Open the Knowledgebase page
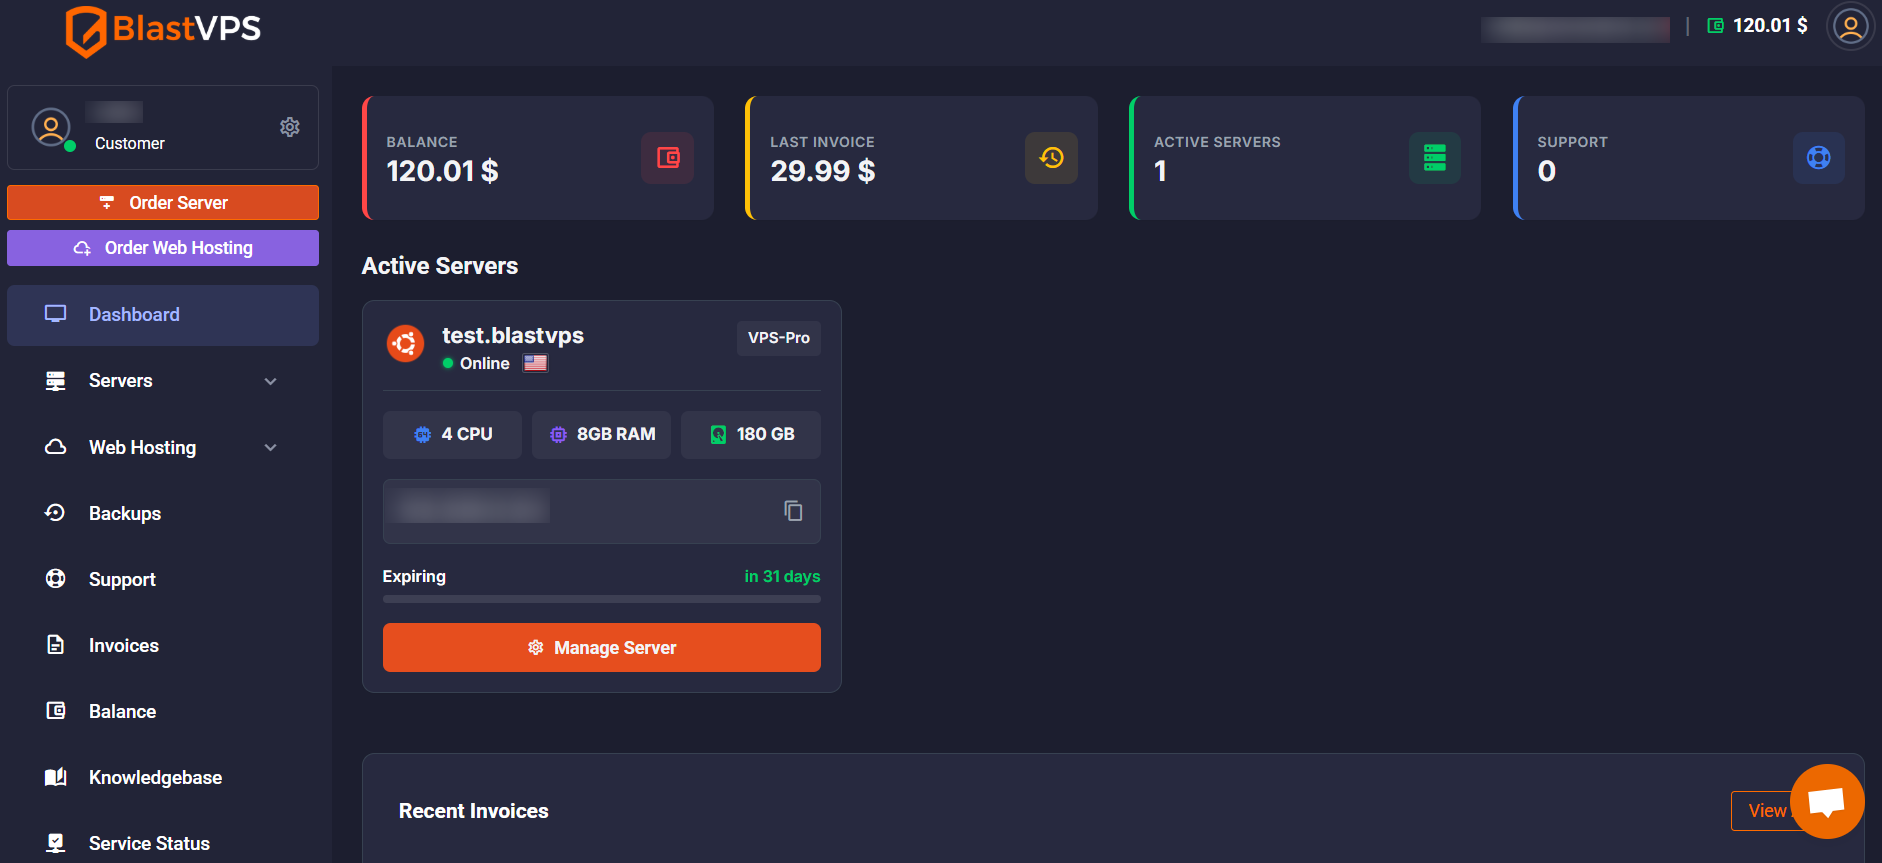 click(x=163, y=777)
